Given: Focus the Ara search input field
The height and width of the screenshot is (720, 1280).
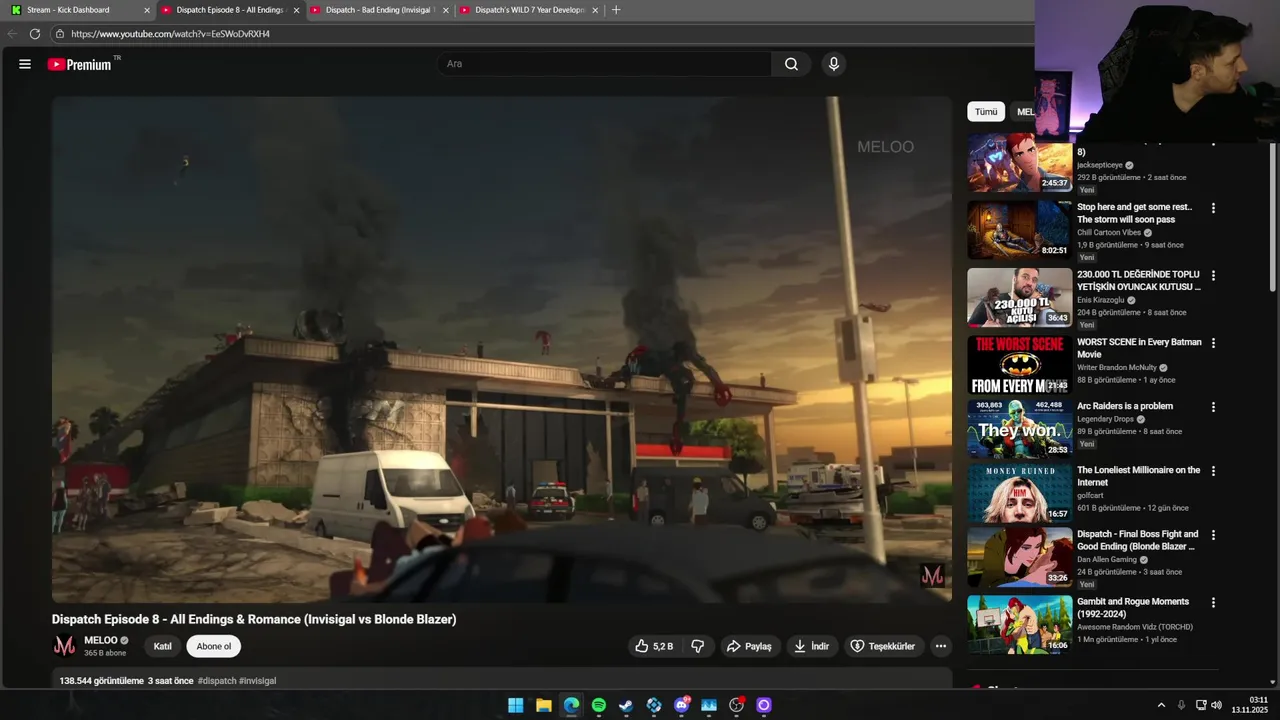Looking at the screenshot, I should [x=604, y=64].
